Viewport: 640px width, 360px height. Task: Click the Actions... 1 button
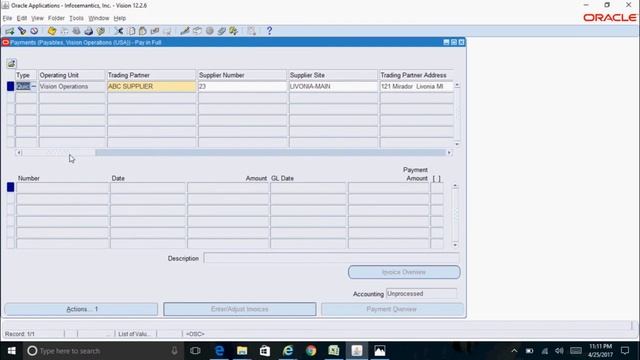point(81,309)
